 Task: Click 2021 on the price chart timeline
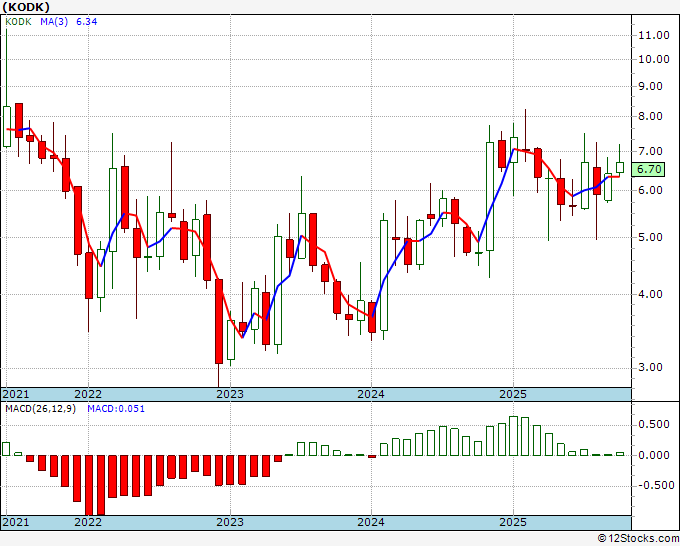coord(16,394)
